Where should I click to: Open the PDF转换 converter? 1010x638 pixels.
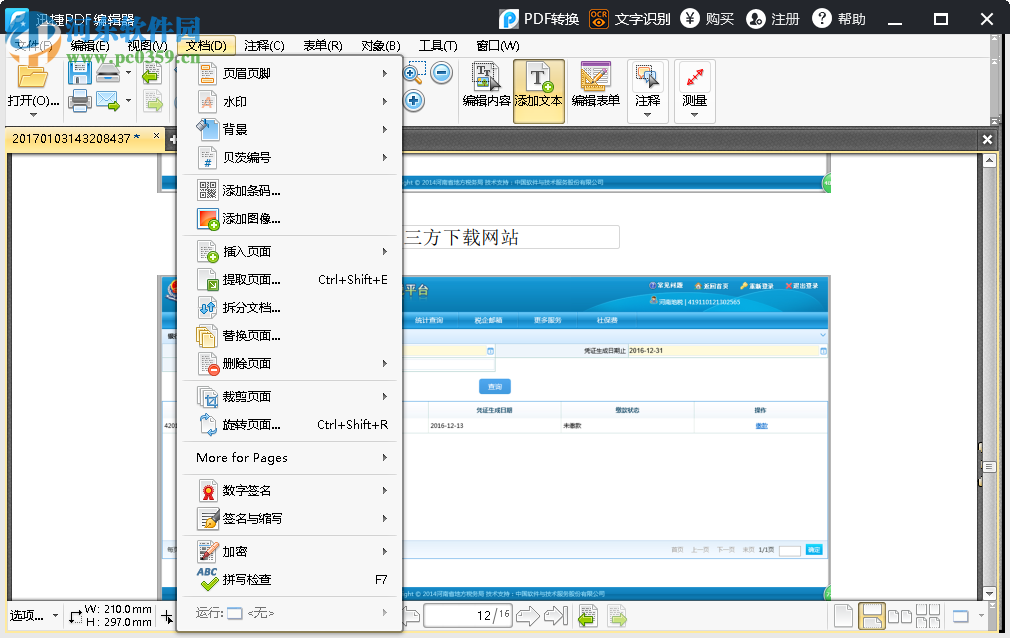(x=531, y=17)
